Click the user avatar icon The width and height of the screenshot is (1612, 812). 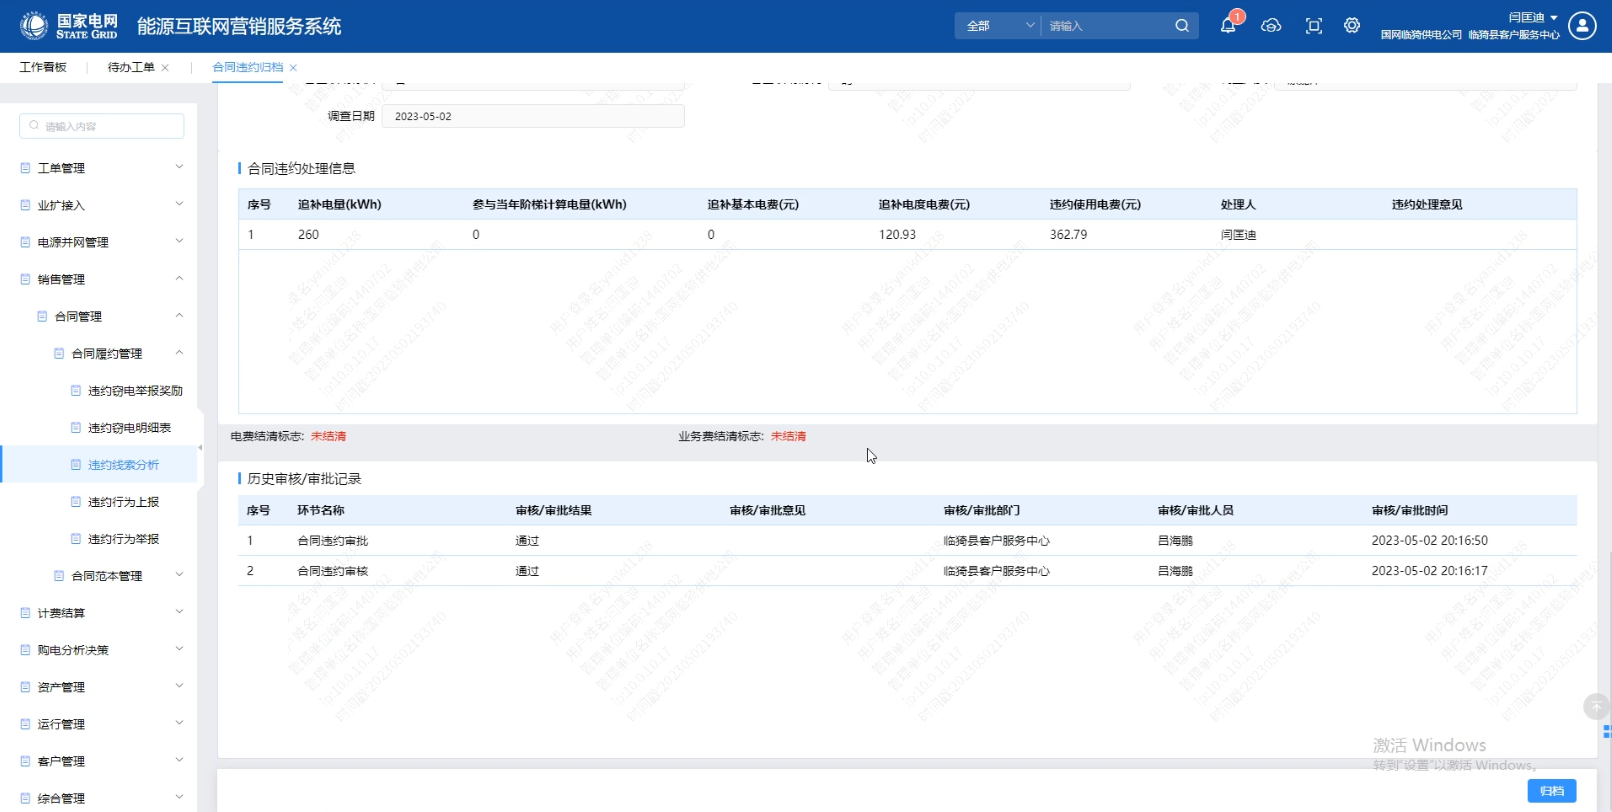click(x=1582, y=26)
